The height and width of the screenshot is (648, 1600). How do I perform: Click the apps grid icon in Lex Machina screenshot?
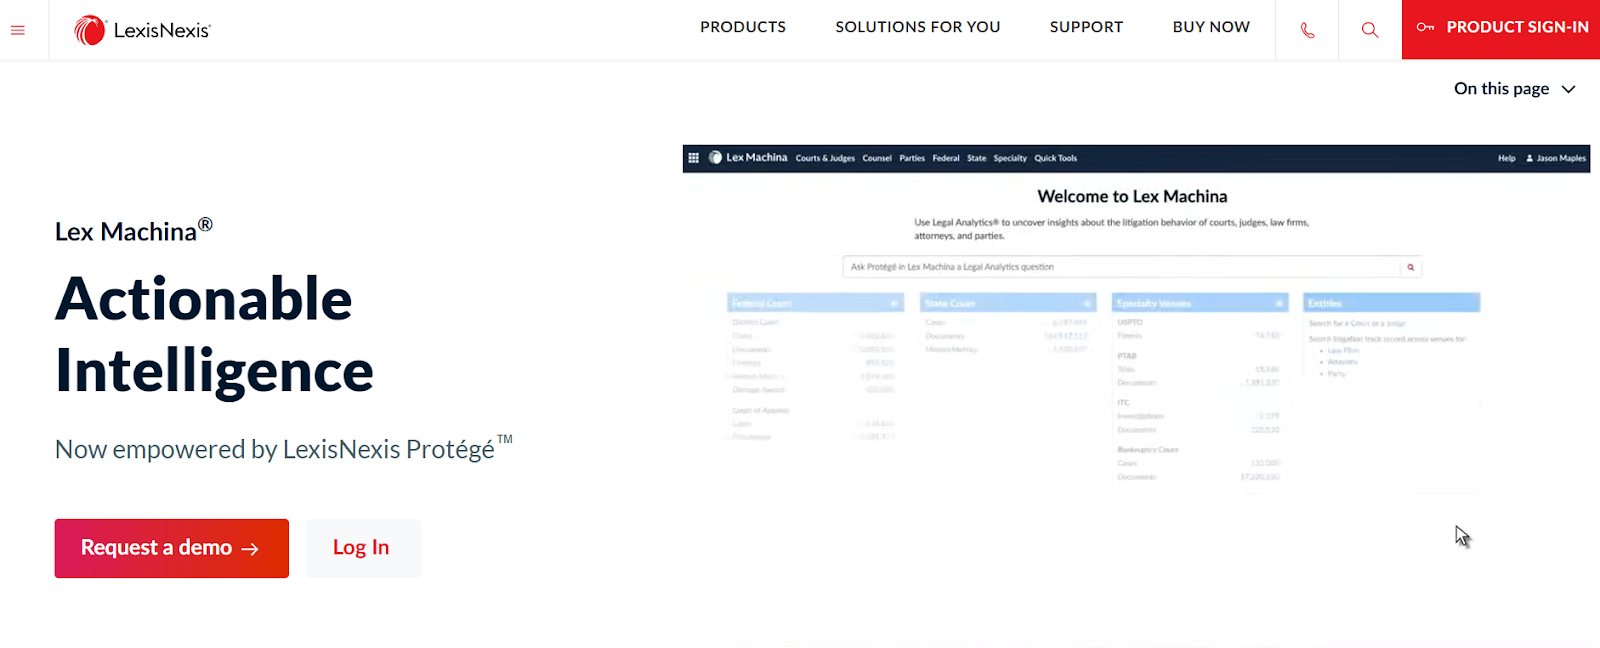pos(693,158)
